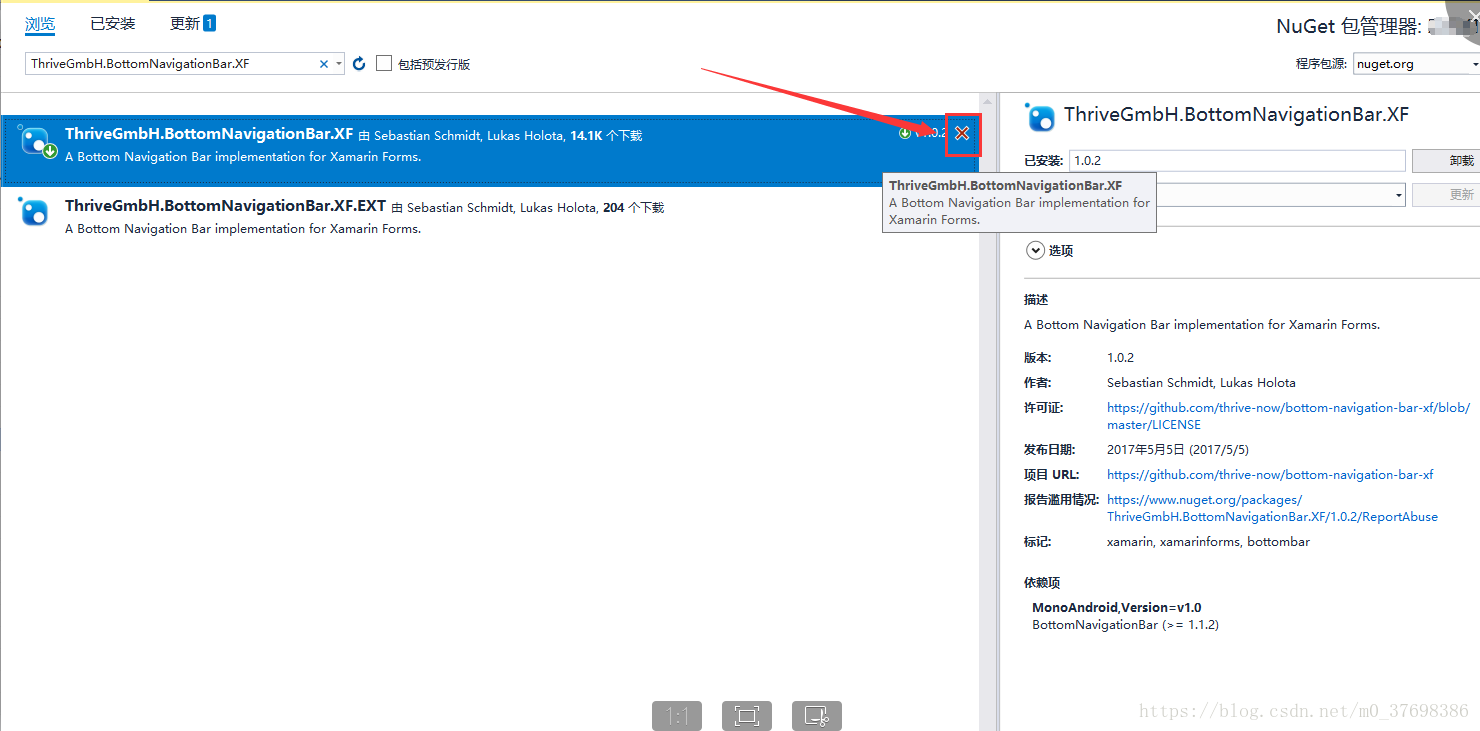
Task: Switch to the 已安装 tab
Action: [113, 24]
